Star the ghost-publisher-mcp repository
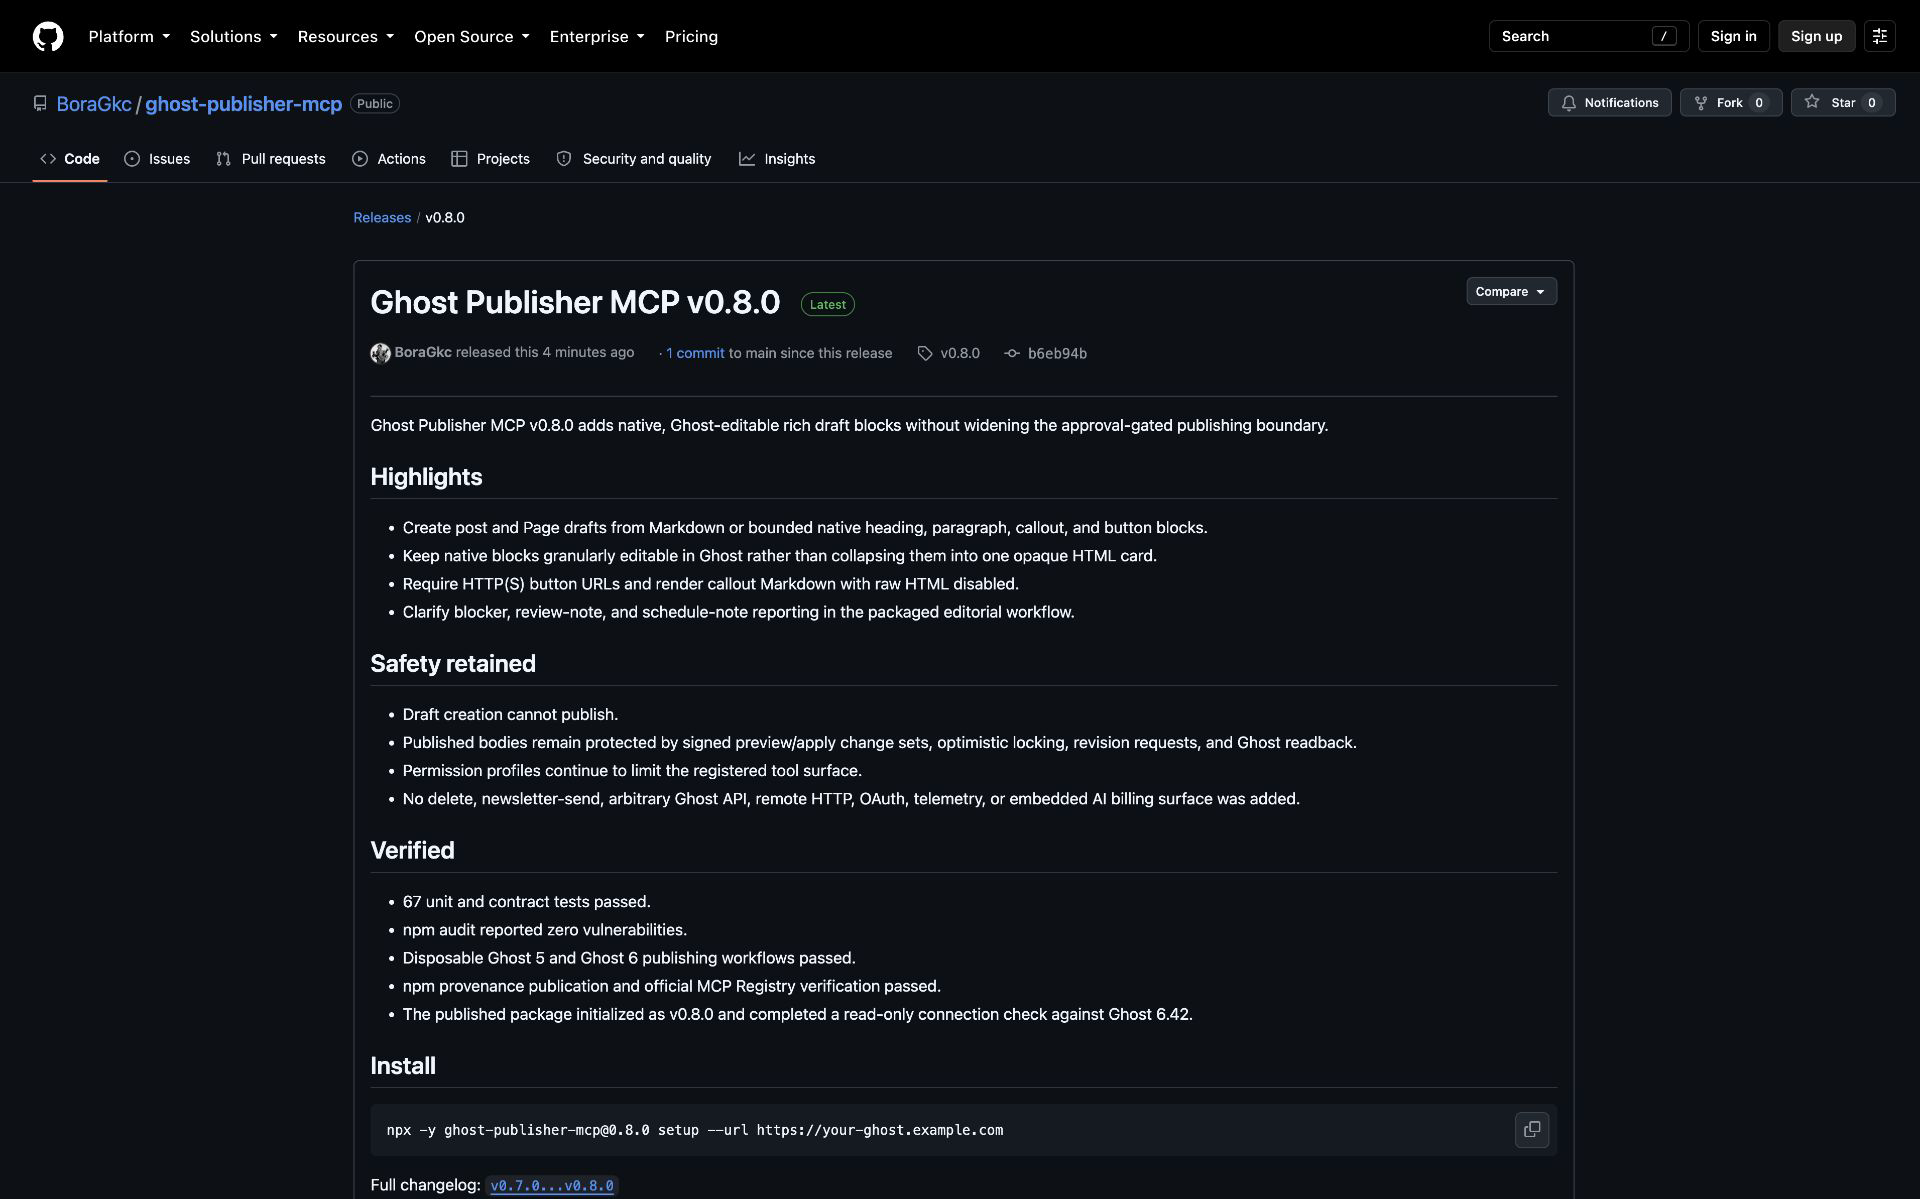This screenshot has height=1199, width=1920. [x=1842, y=103]
